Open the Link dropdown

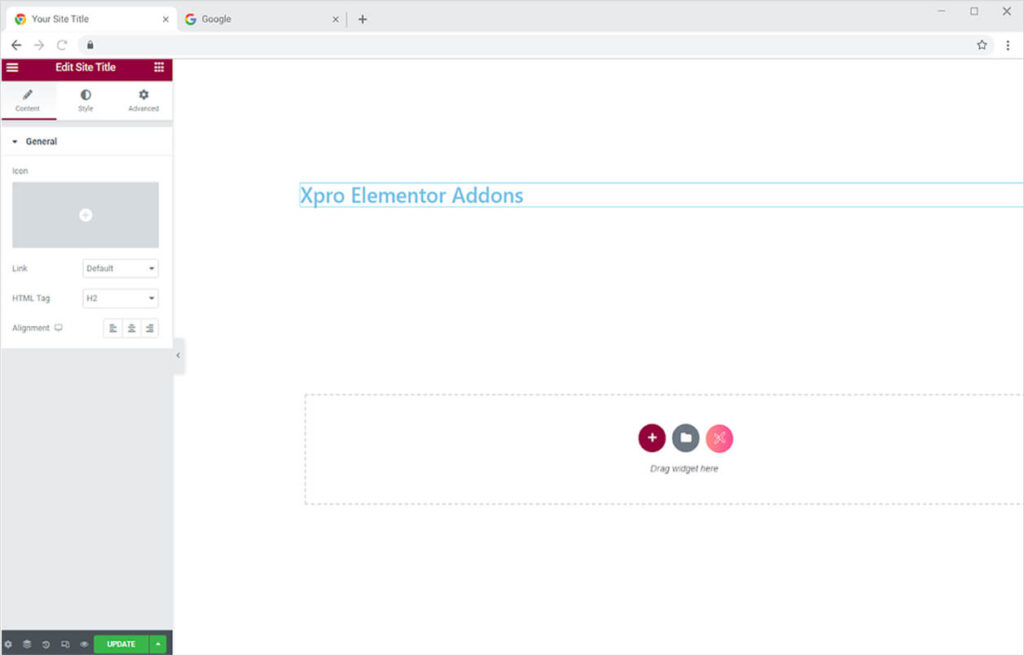pyautogui.click(x=120, y=268)
